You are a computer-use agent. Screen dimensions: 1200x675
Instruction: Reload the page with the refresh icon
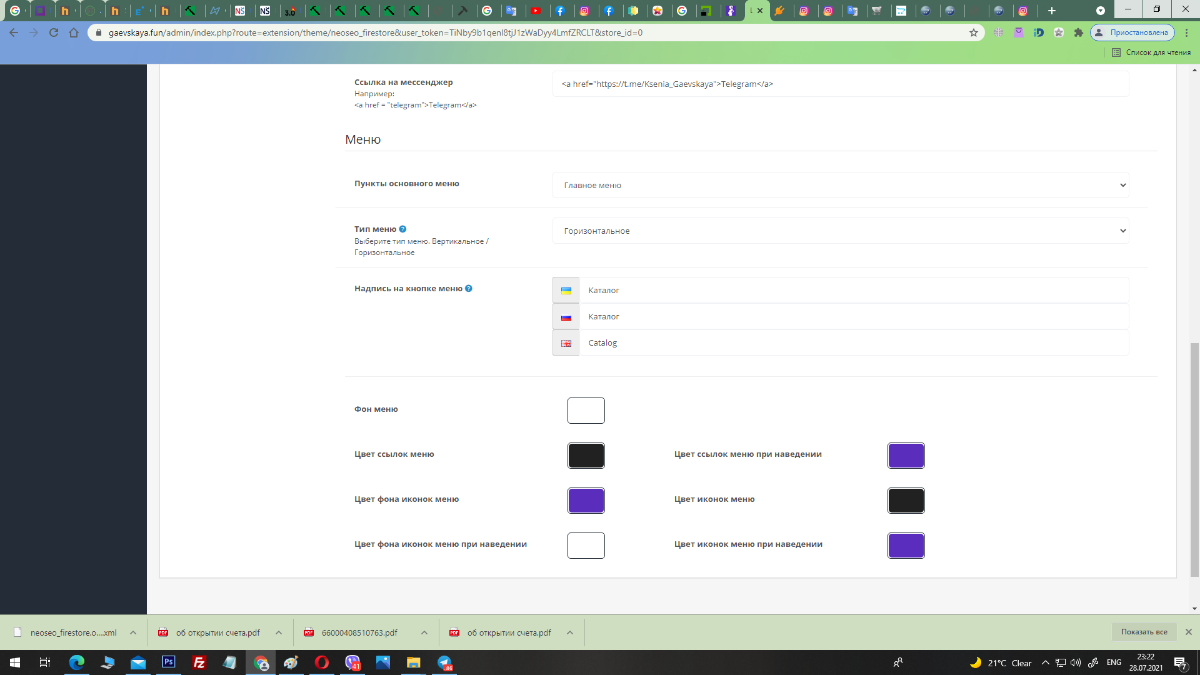pyautogui.click(x=53, y=32)
